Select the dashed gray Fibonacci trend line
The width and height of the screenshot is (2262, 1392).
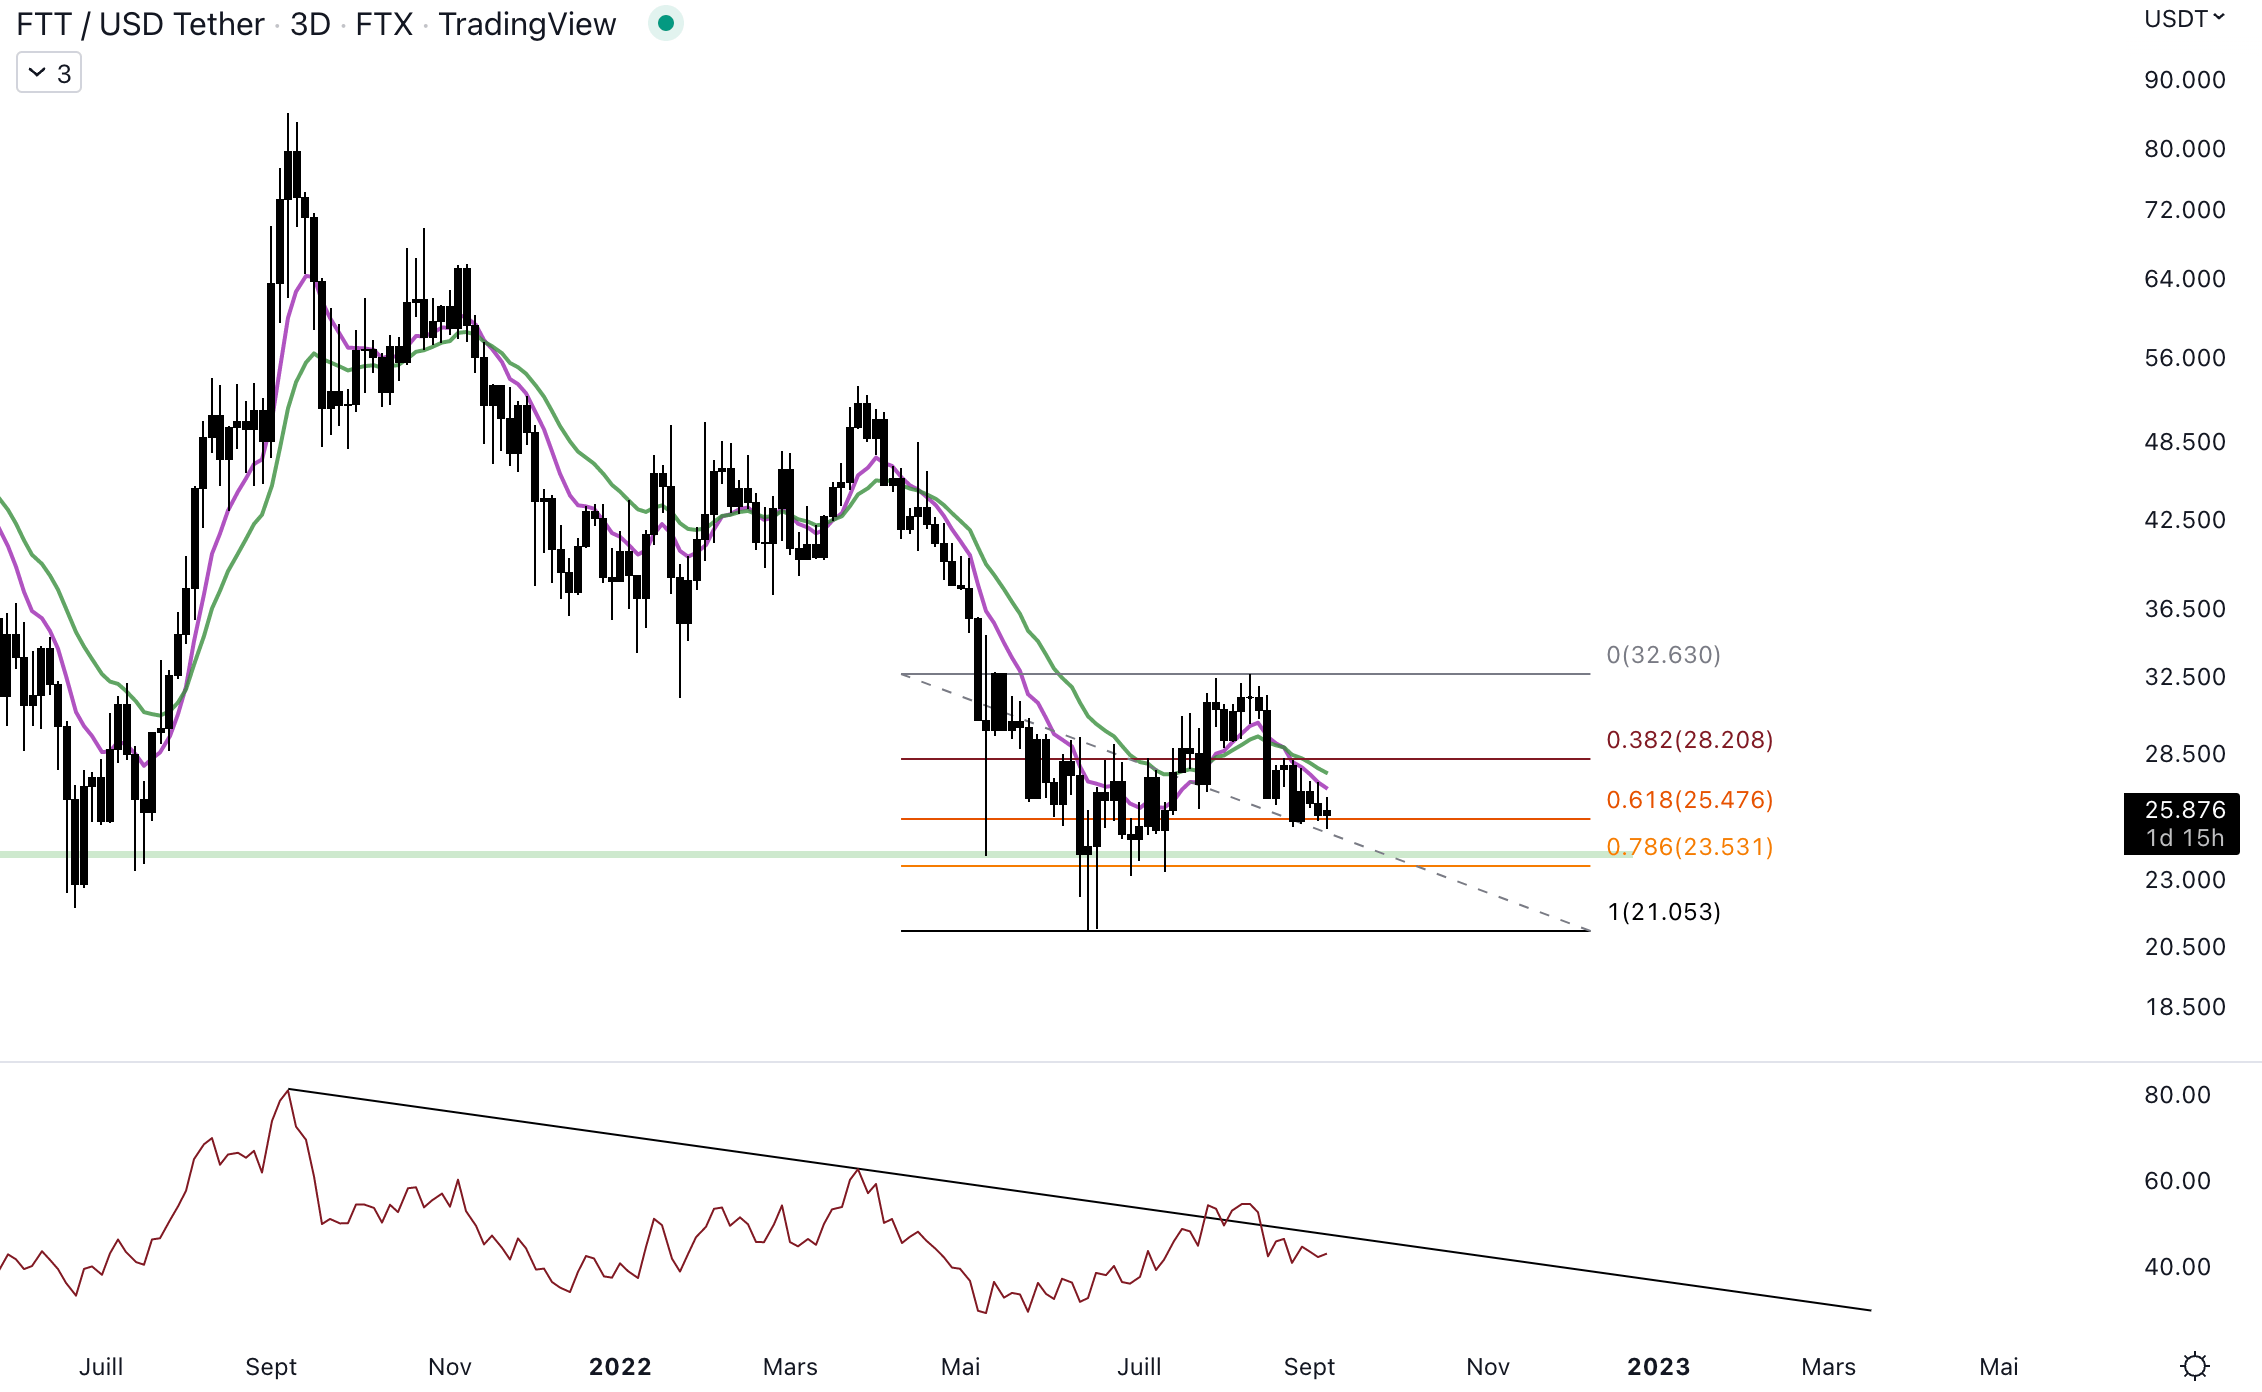point(1480,890)
